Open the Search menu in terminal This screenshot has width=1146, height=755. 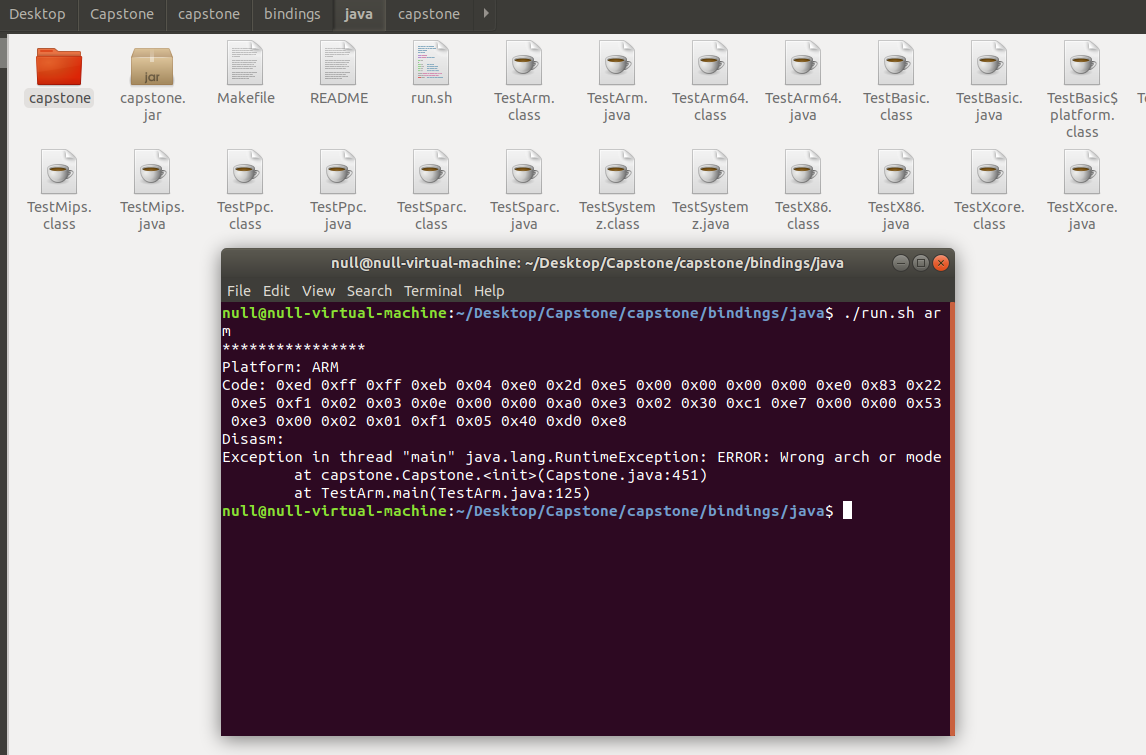click(369, 291)
